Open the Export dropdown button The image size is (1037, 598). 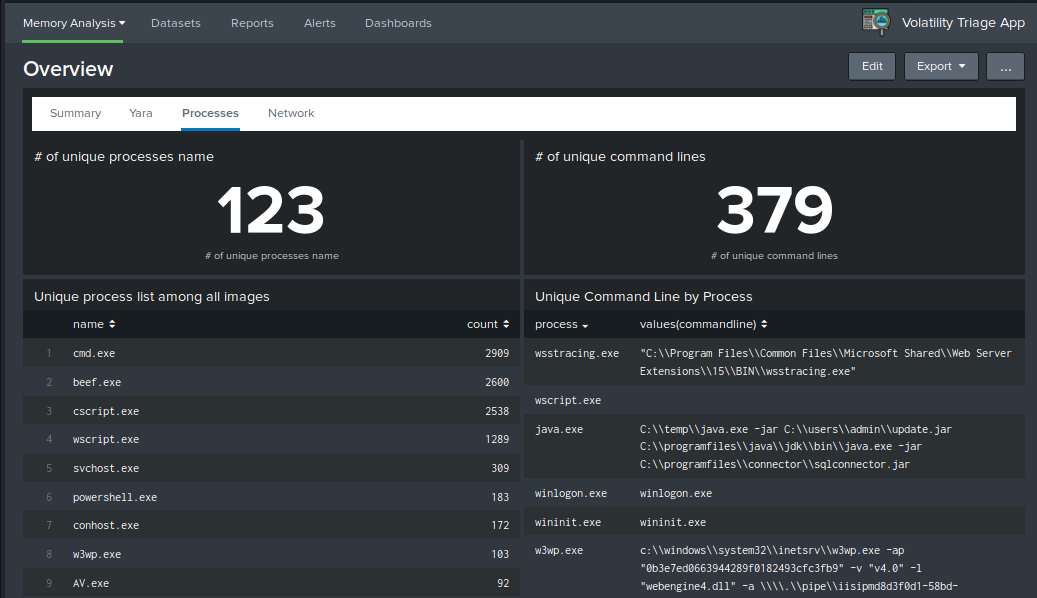click(x=941, y=66)
